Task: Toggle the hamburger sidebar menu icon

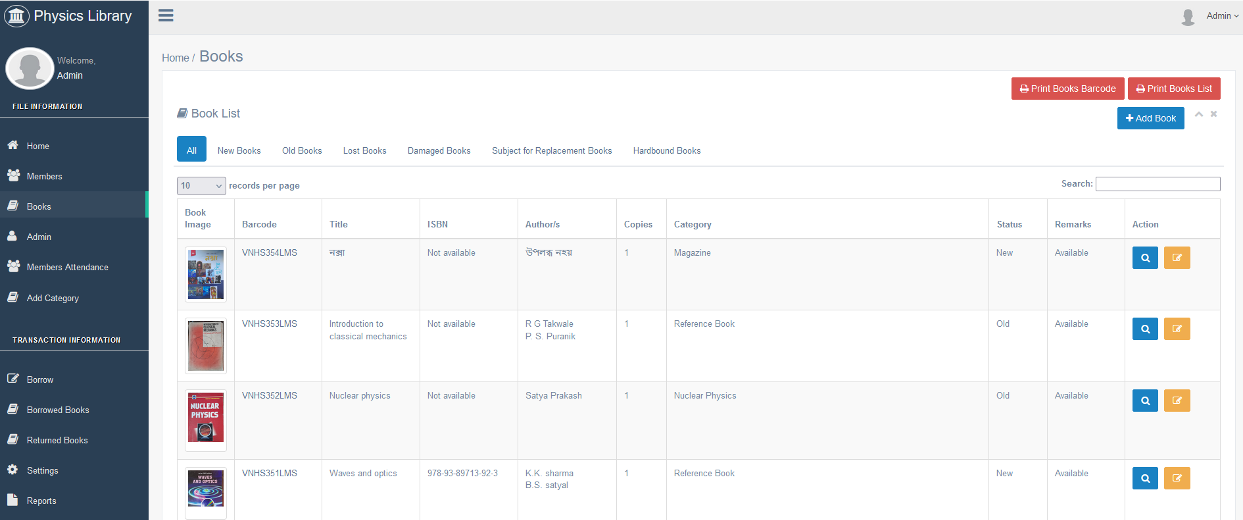Action: point(166,15)
